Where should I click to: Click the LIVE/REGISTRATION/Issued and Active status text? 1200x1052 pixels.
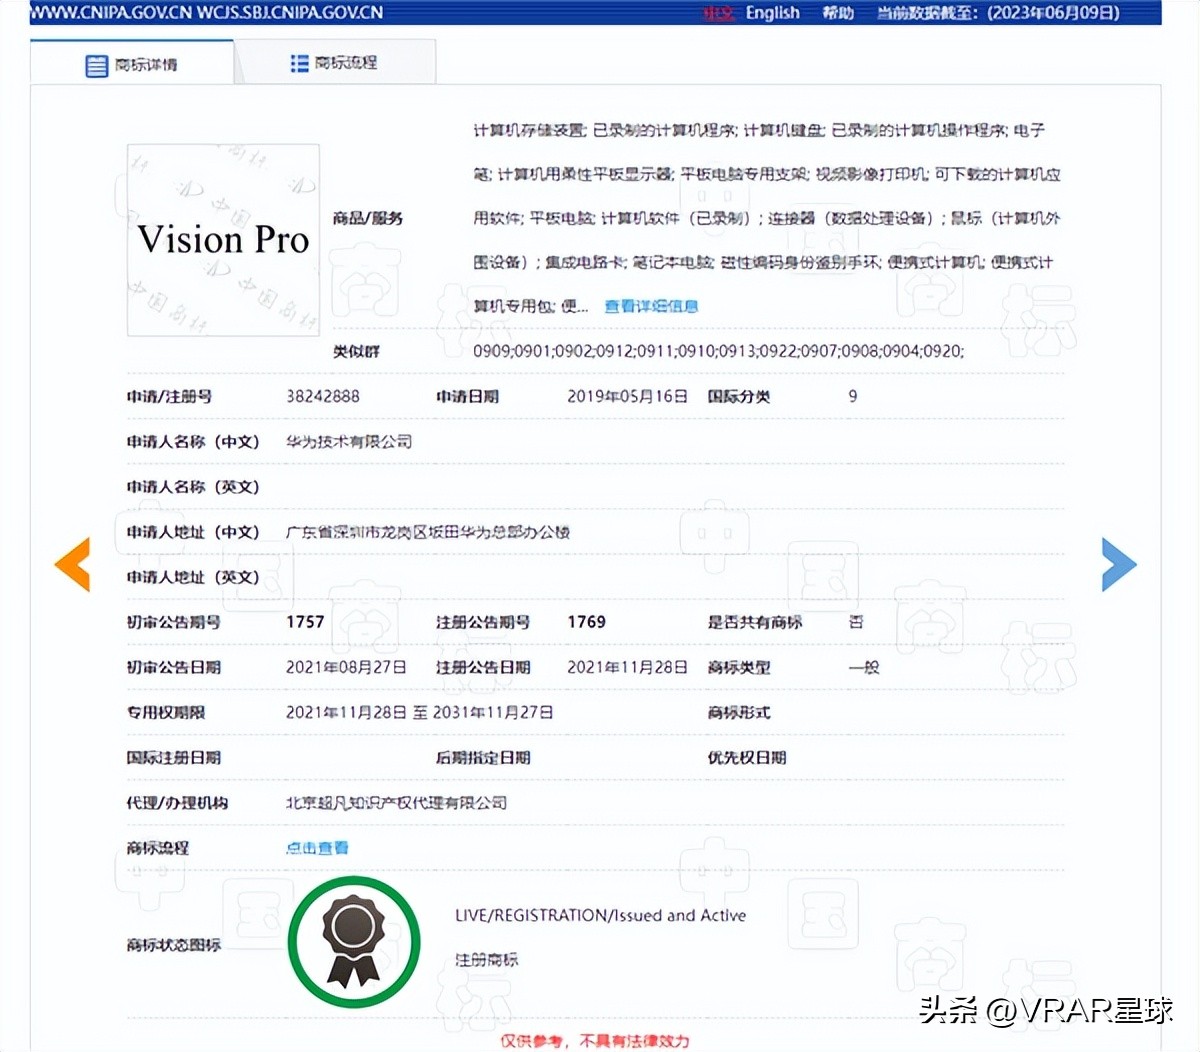tap(601, 914)
